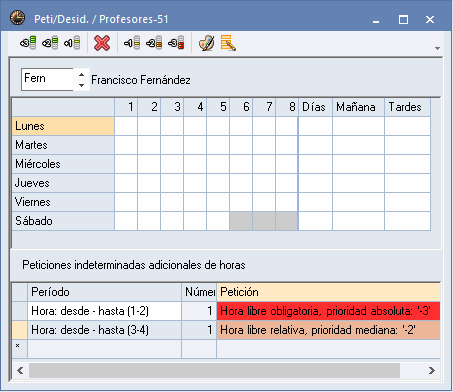Click the period 3 column header
Viewport: 453px width, 392px height.
[172, 107]
